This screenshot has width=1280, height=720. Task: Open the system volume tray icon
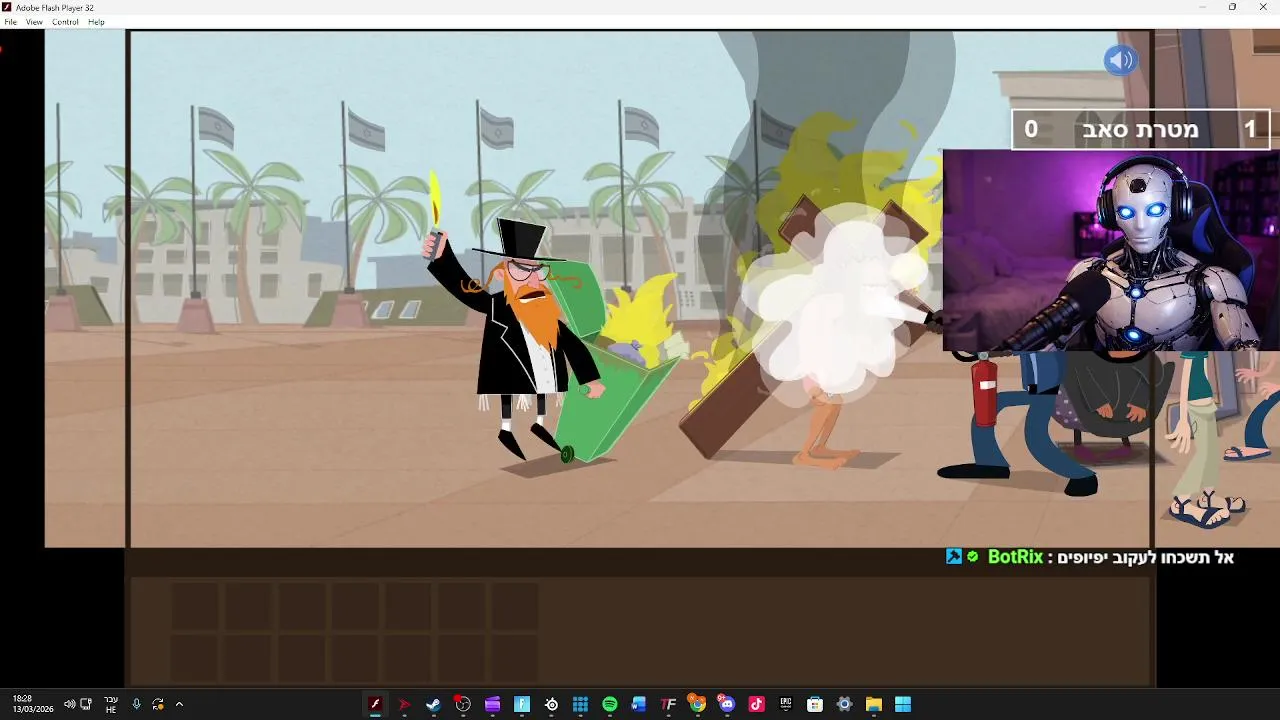69,704
